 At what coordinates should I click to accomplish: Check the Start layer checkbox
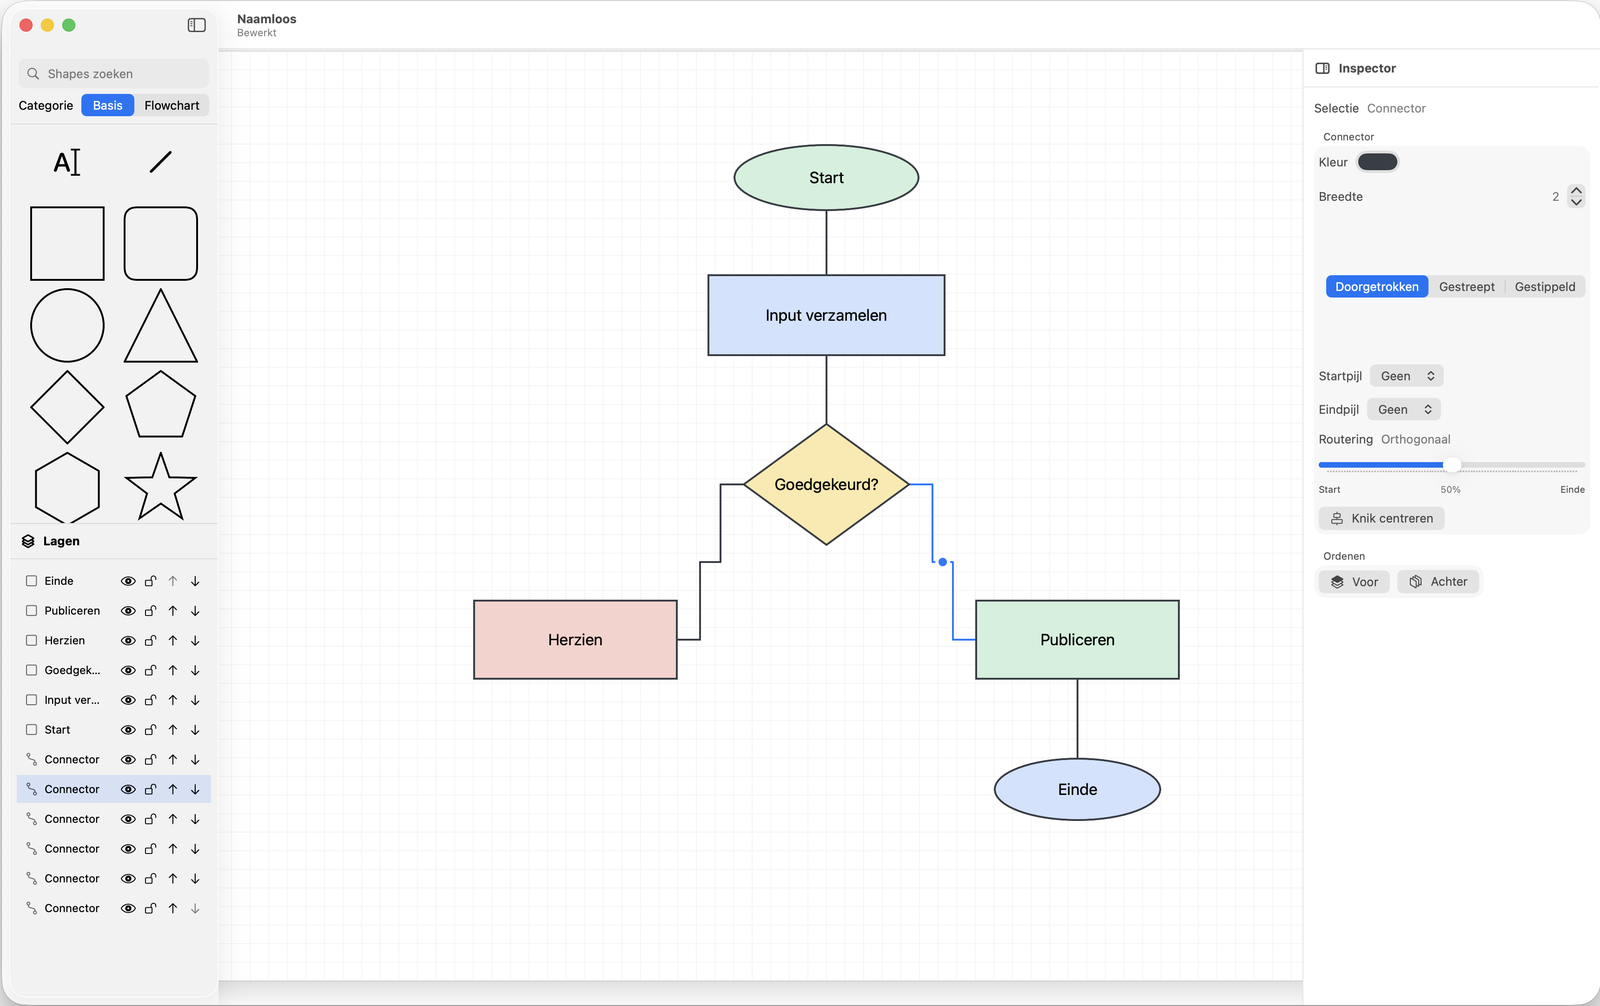click(32, 730)
